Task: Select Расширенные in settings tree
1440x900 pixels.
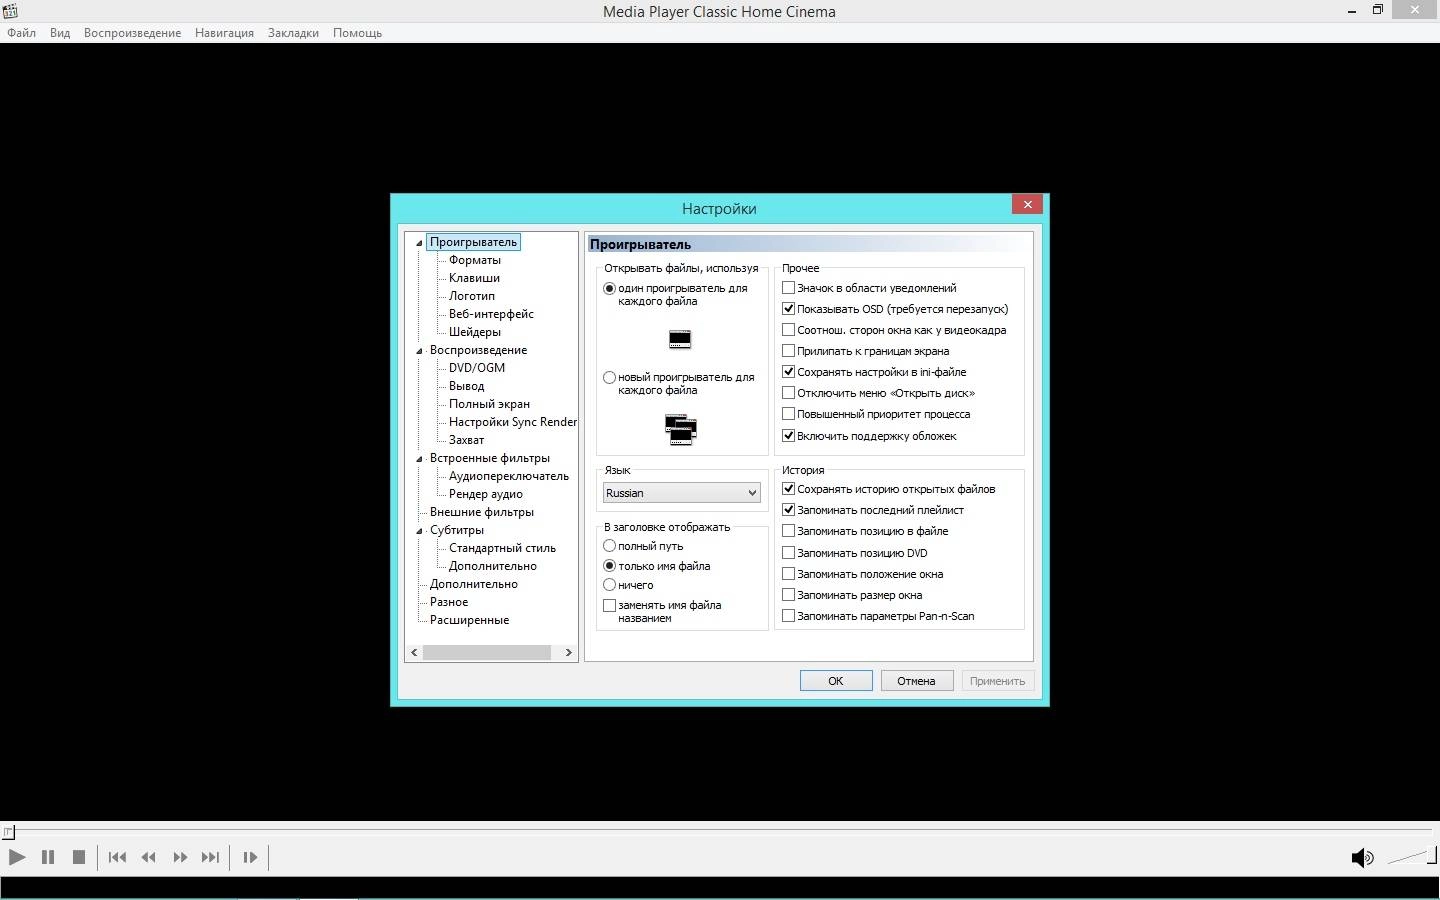Action: [469, 620]
